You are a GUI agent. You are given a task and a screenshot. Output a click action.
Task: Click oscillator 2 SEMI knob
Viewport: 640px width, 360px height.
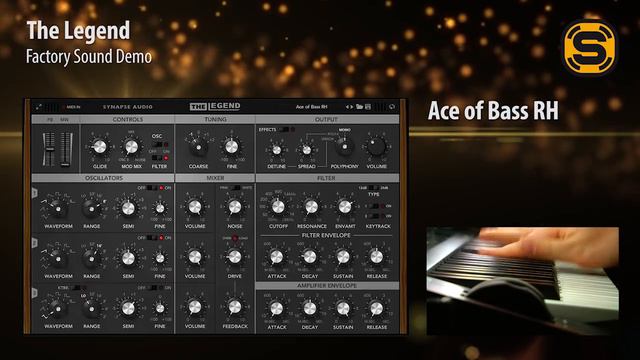(128, 258)
